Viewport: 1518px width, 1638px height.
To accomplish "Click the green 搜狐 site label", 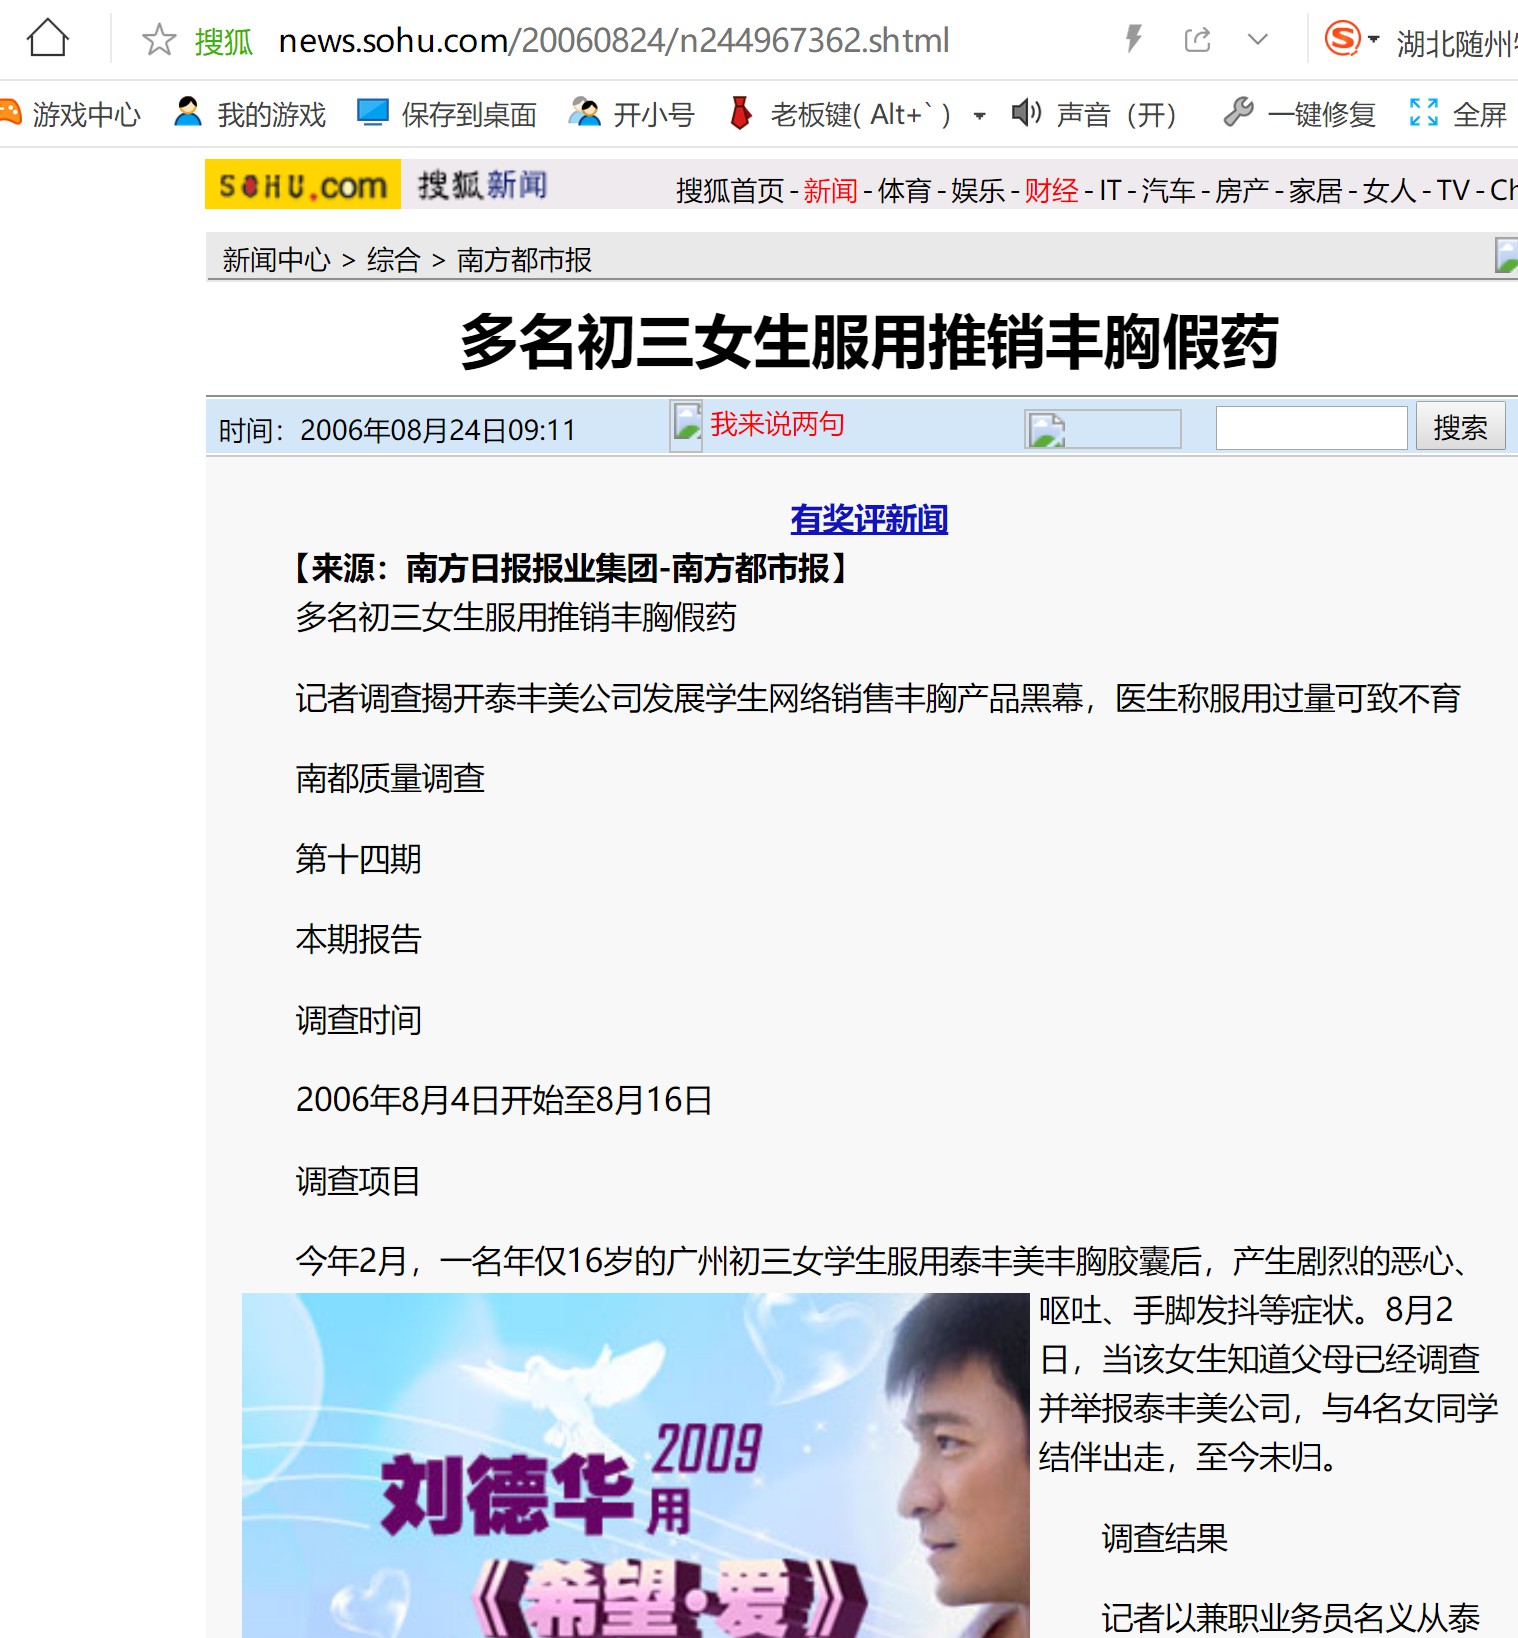I will click(x=223, y=42).
